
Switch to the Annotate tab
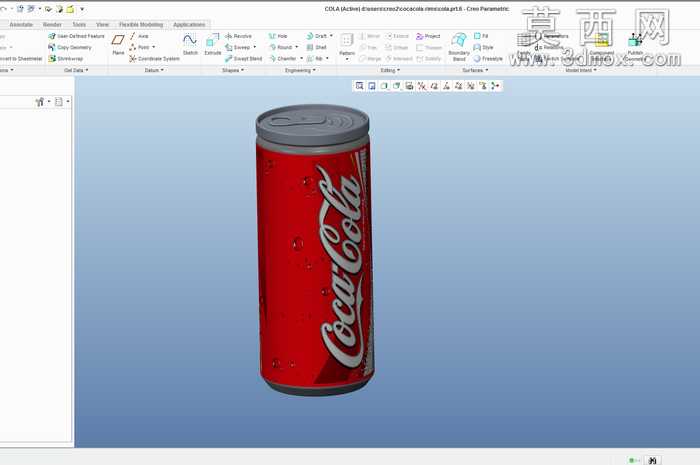21,25
